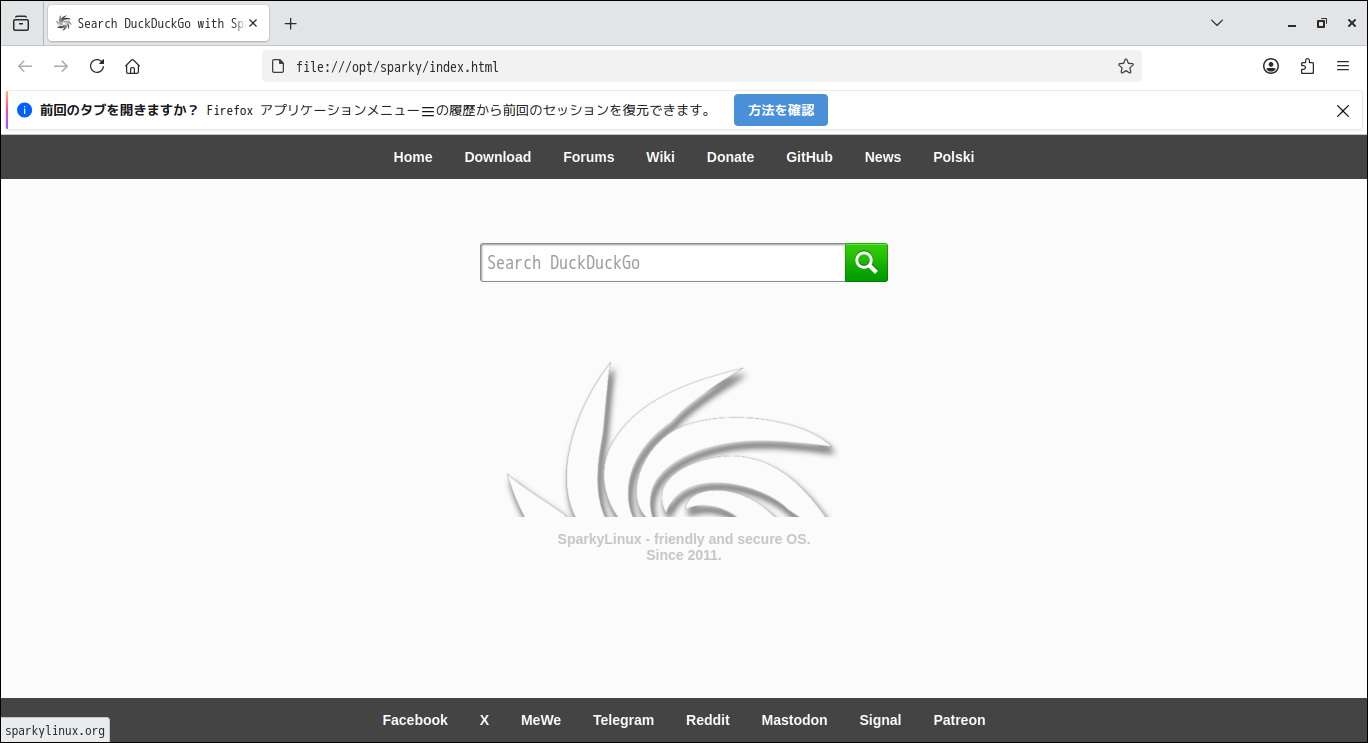Screen dimensions: 1368x743
Task: Dismiss the session restore notification bar
Action: (1343, 111)
